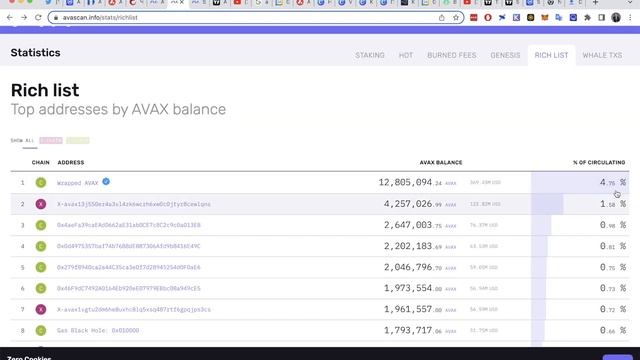Open the Chrome three-dot menu

pyautogui.click(x=630, y=18)
